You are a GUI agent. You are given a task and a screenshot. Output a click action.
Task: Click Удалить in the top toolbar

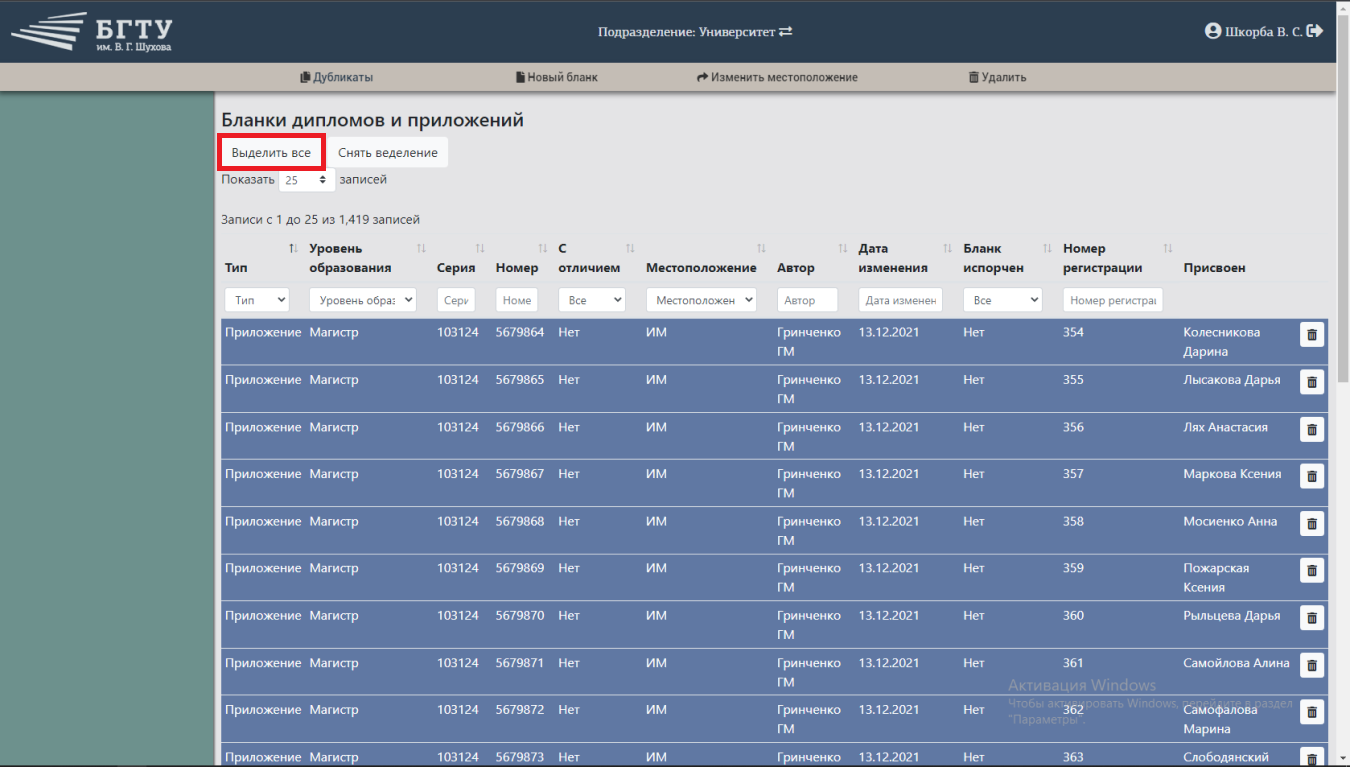pyautogui.click(x=997, y=77)
